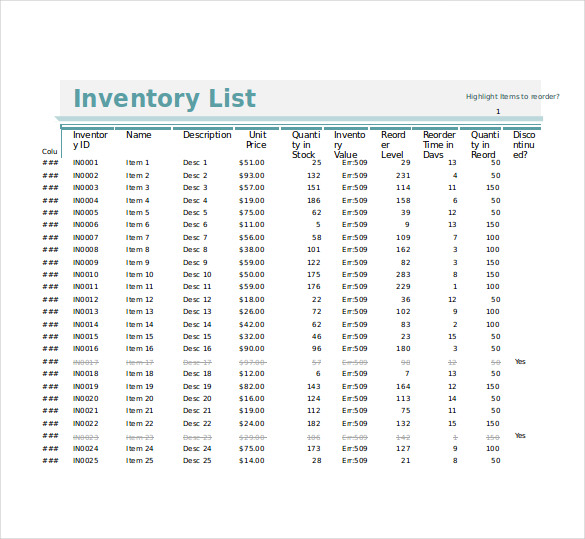This screenshot has width=585, height=539.
Task: Select reorder level 180
Action: pyautogui.click(x=403, y=349)
